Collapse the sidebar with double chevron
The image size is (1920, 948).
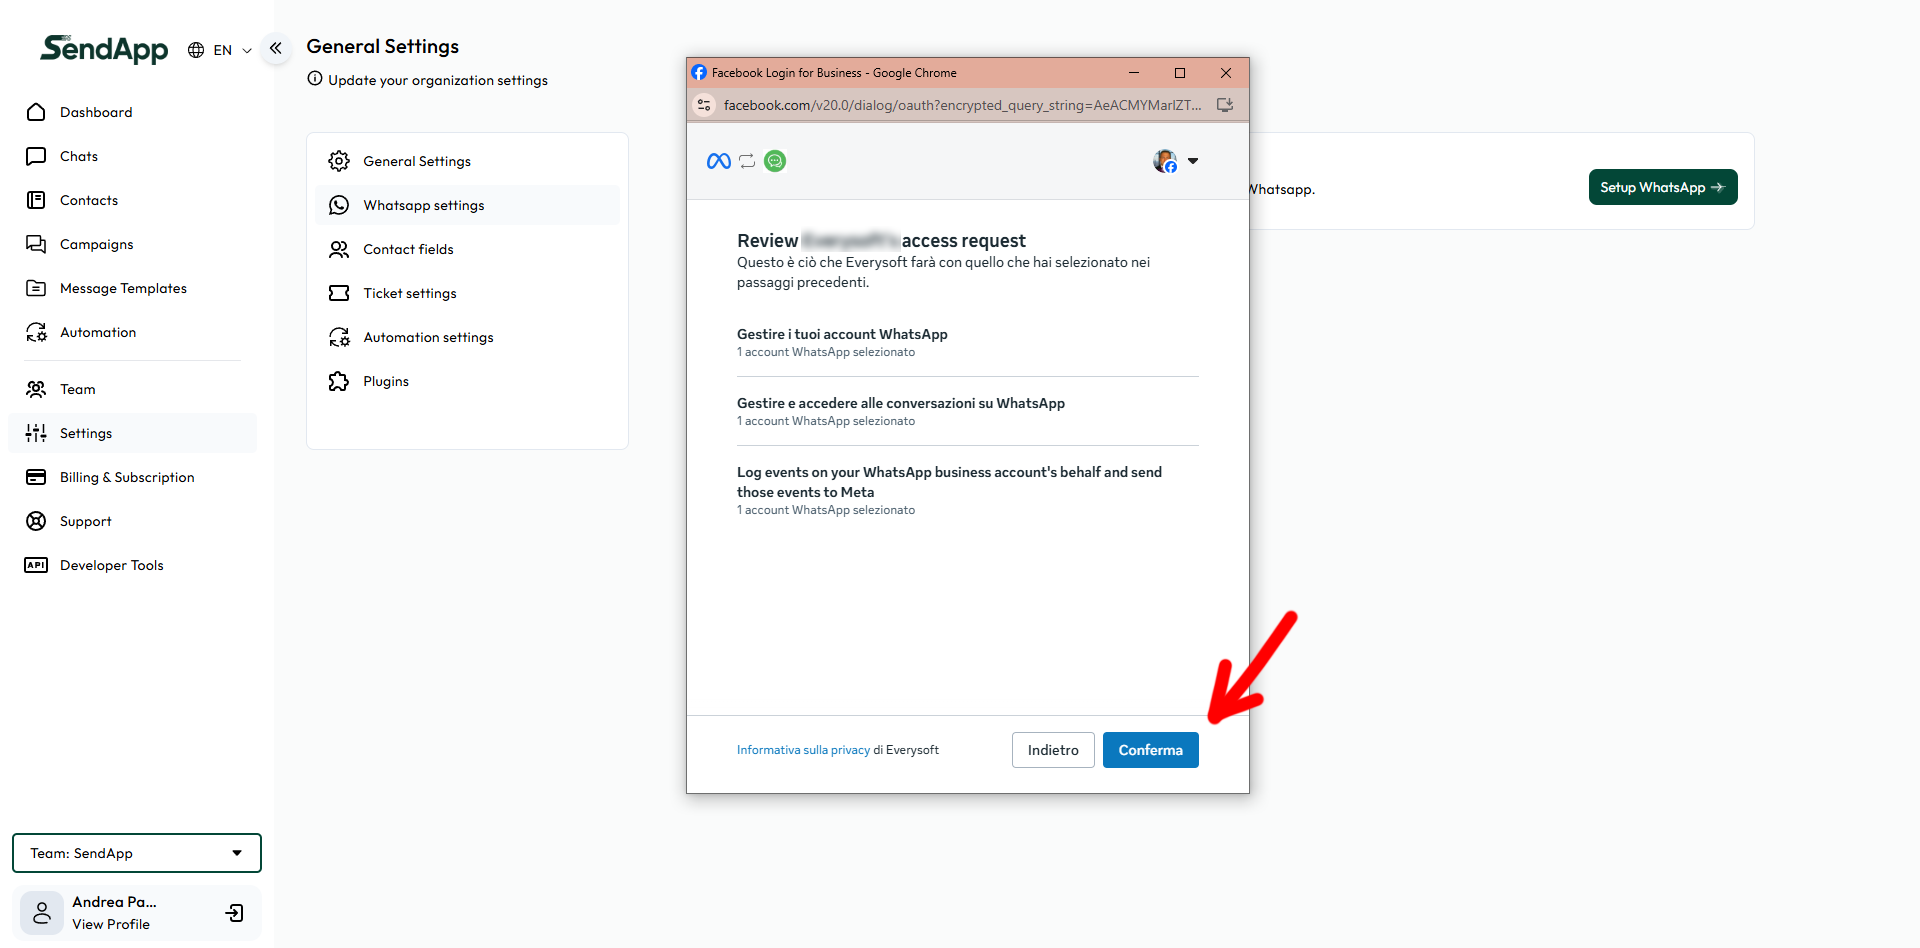[x=276, y=48]
